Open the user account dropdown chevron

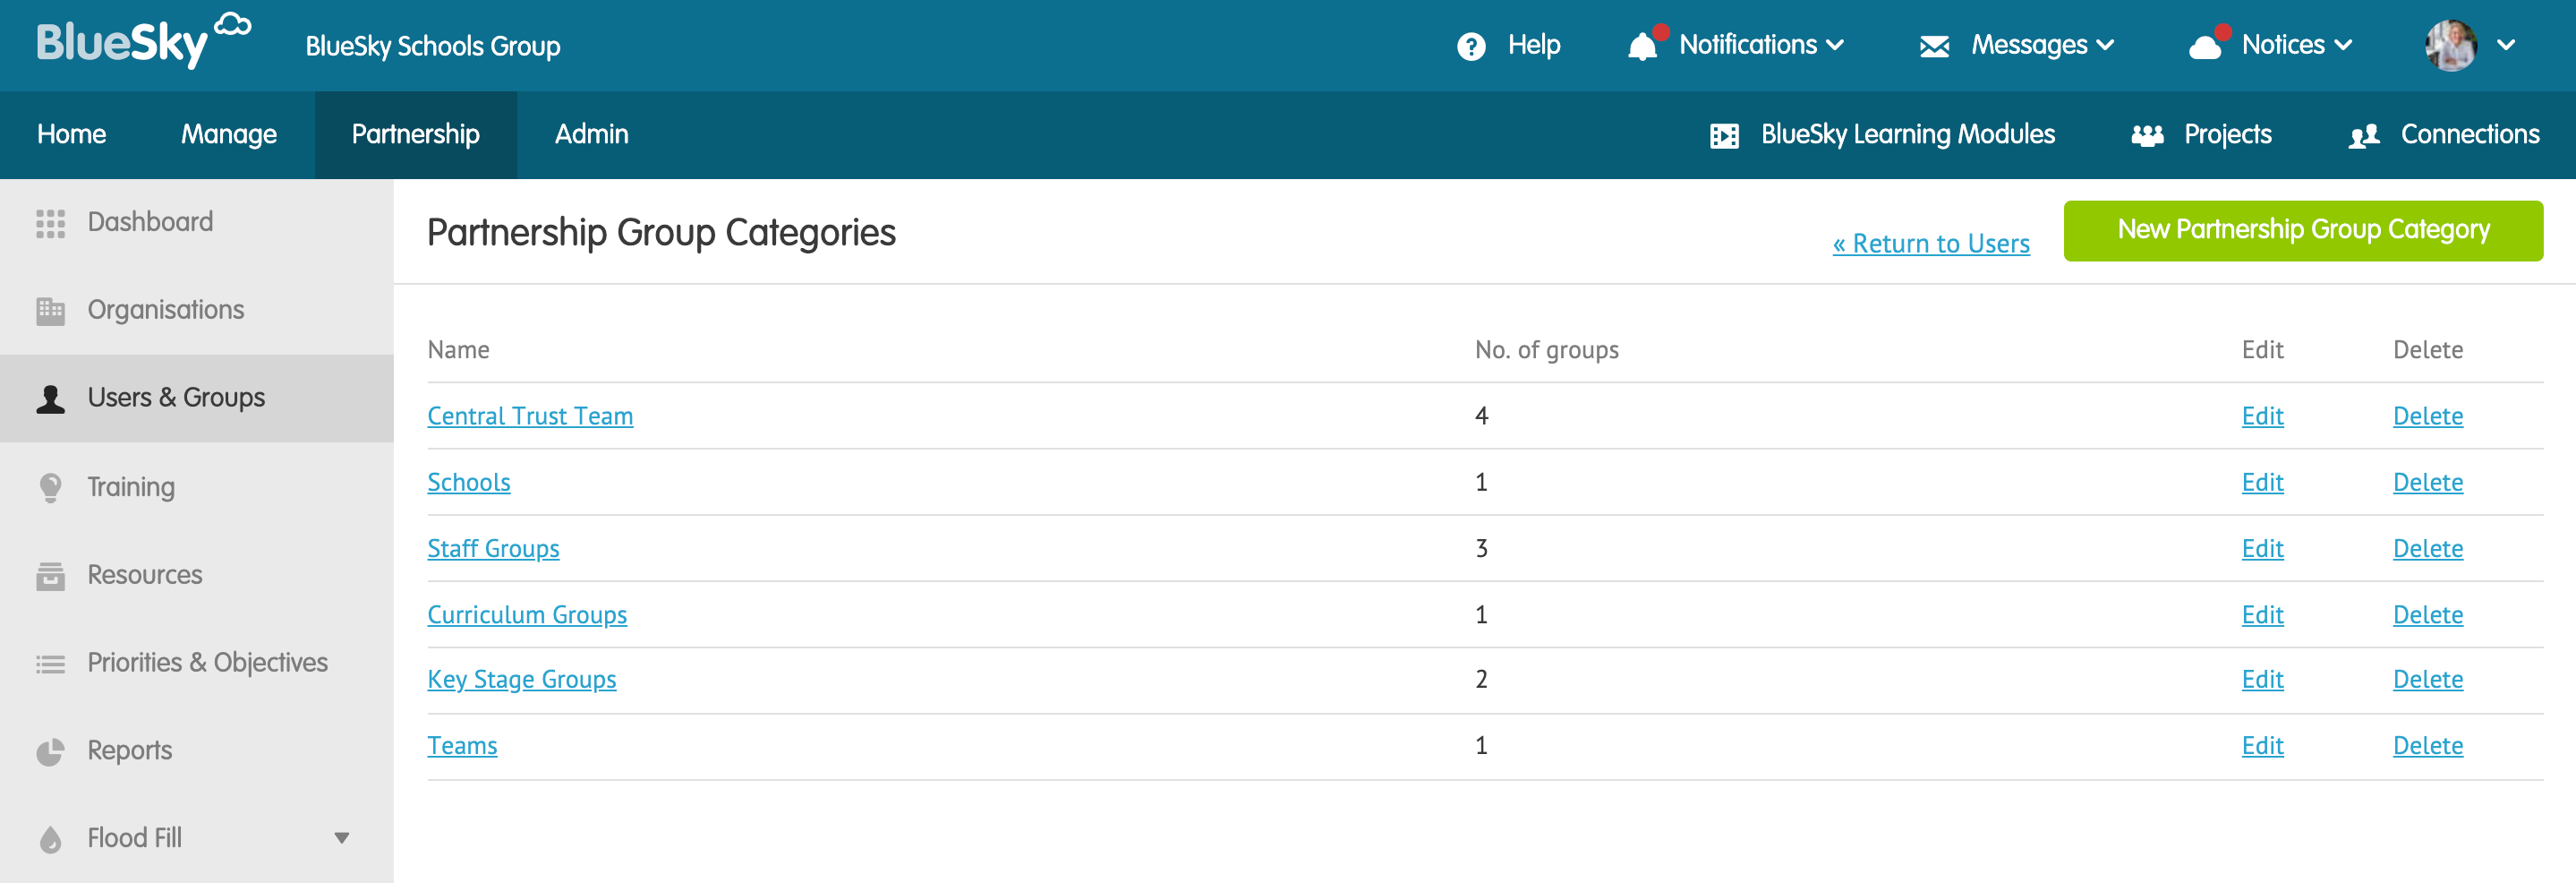point(2505,45)
